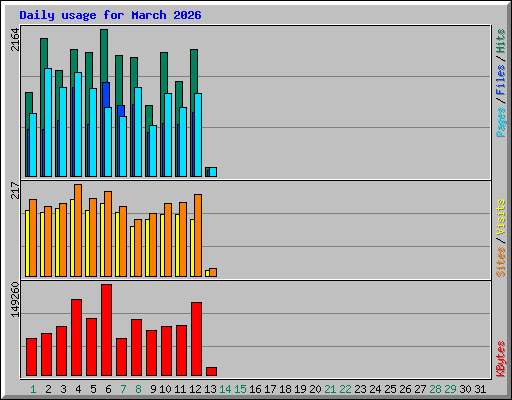
Task: Click the red KBytes bar for day 4
Action: tap(76, 337)
